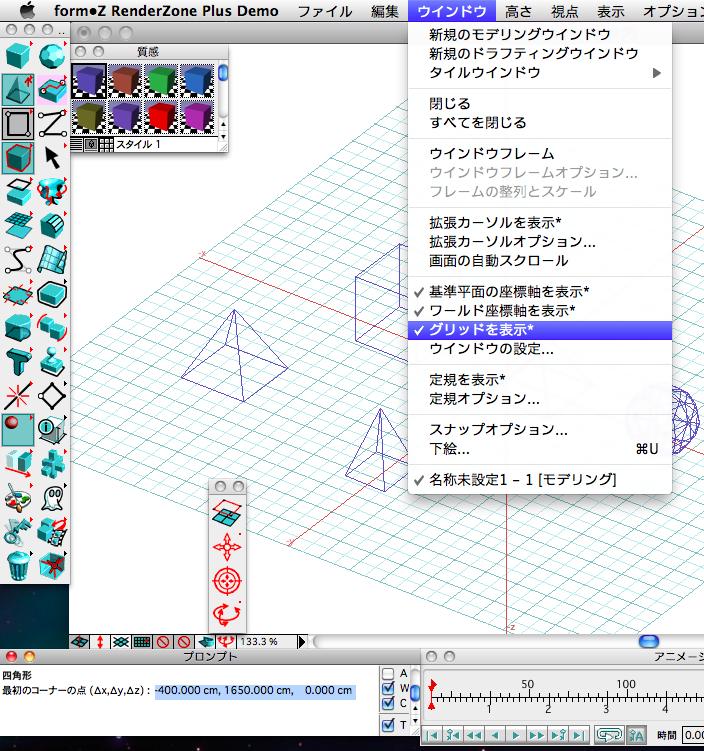Image resolution: width=704 pixels, height=751 pixels.
Task: Open 表示 menu
Action: click(x=611, y=11)
